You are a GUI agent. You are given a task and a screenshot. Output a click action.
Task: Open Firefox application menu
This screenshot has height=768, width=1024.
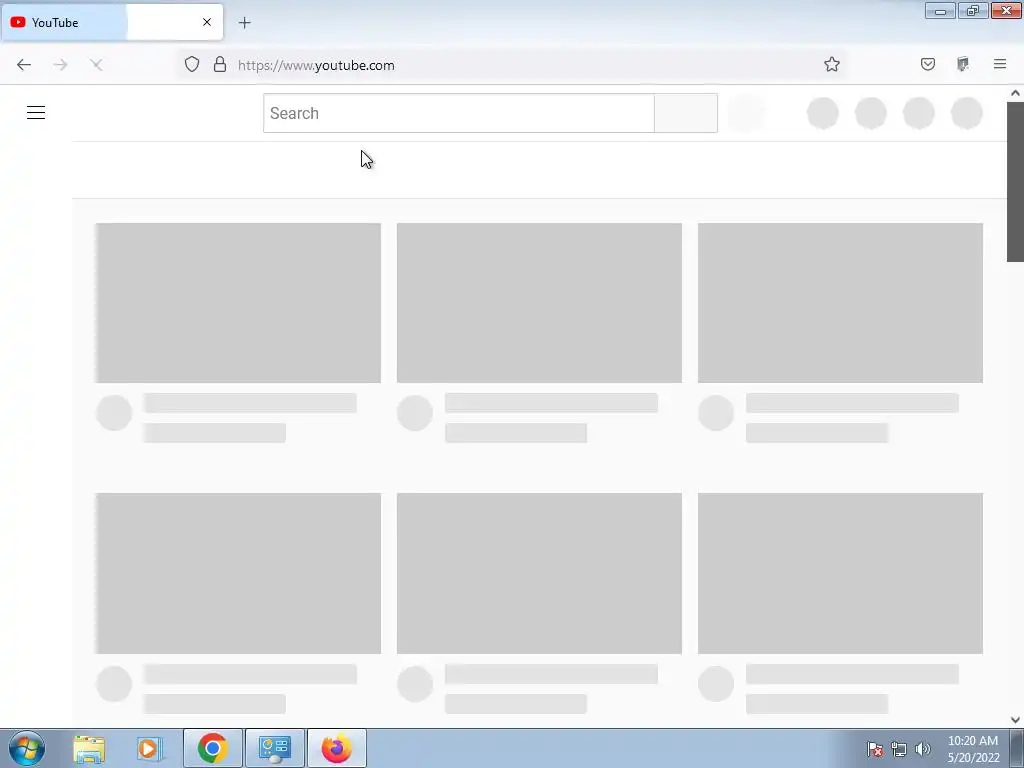[x=1000, y=64]
